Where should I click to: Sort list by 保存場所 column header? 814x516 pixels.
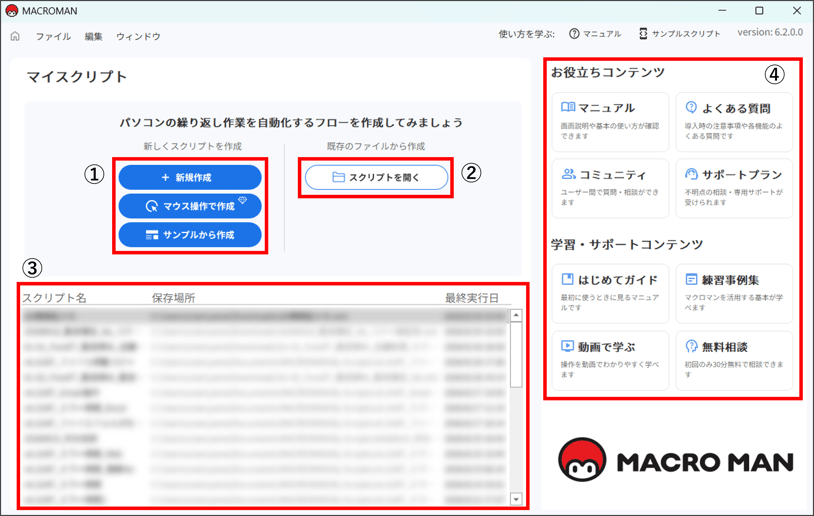[173, 298]
